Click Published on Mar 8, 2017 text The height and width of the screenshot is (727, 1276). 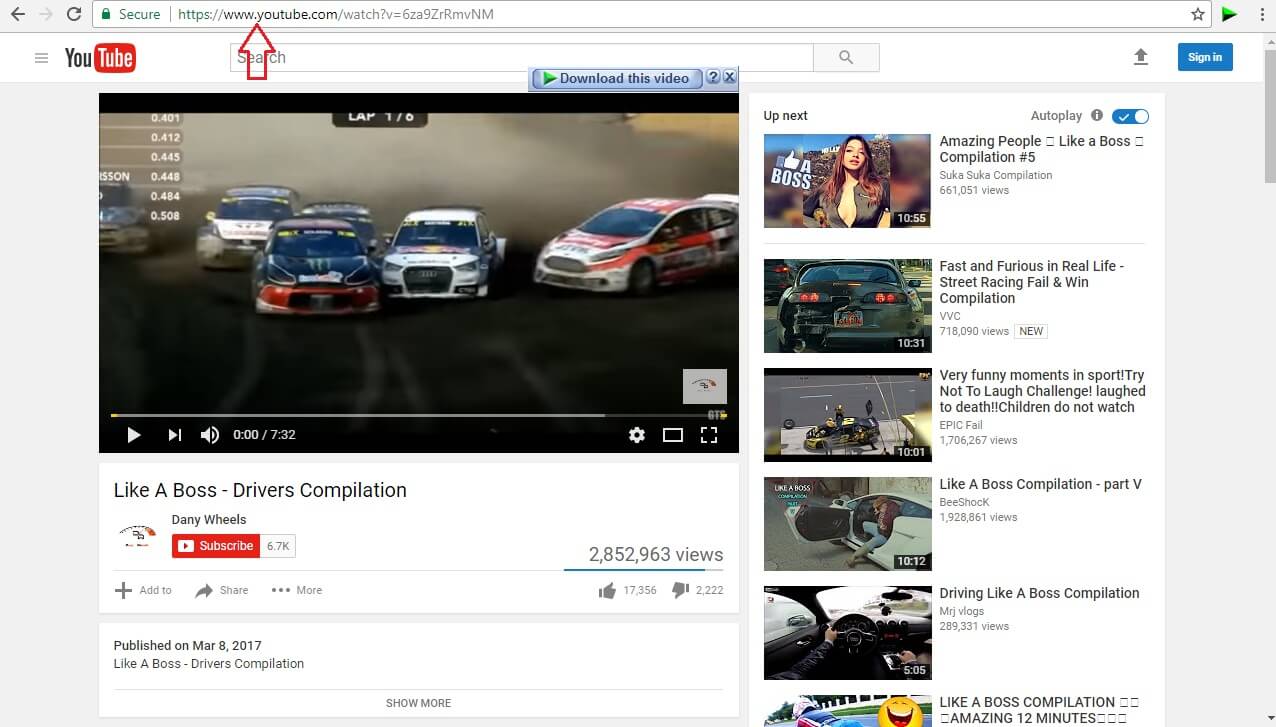188,645
